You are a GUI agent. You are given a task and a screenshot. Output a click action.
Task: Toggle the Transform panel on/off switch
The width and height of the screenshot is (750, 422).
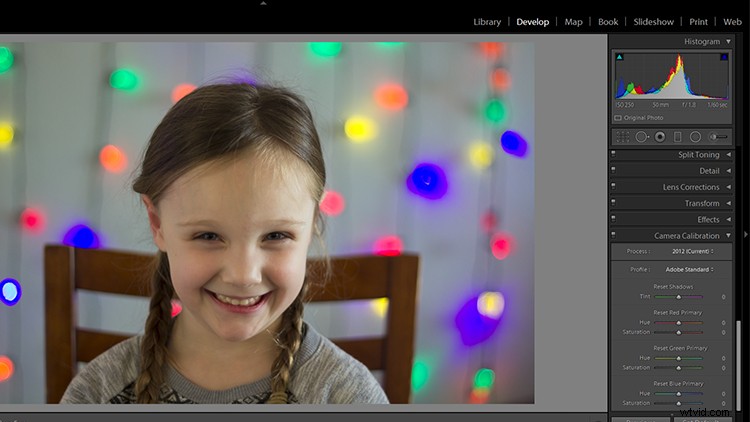coord(613,203)
